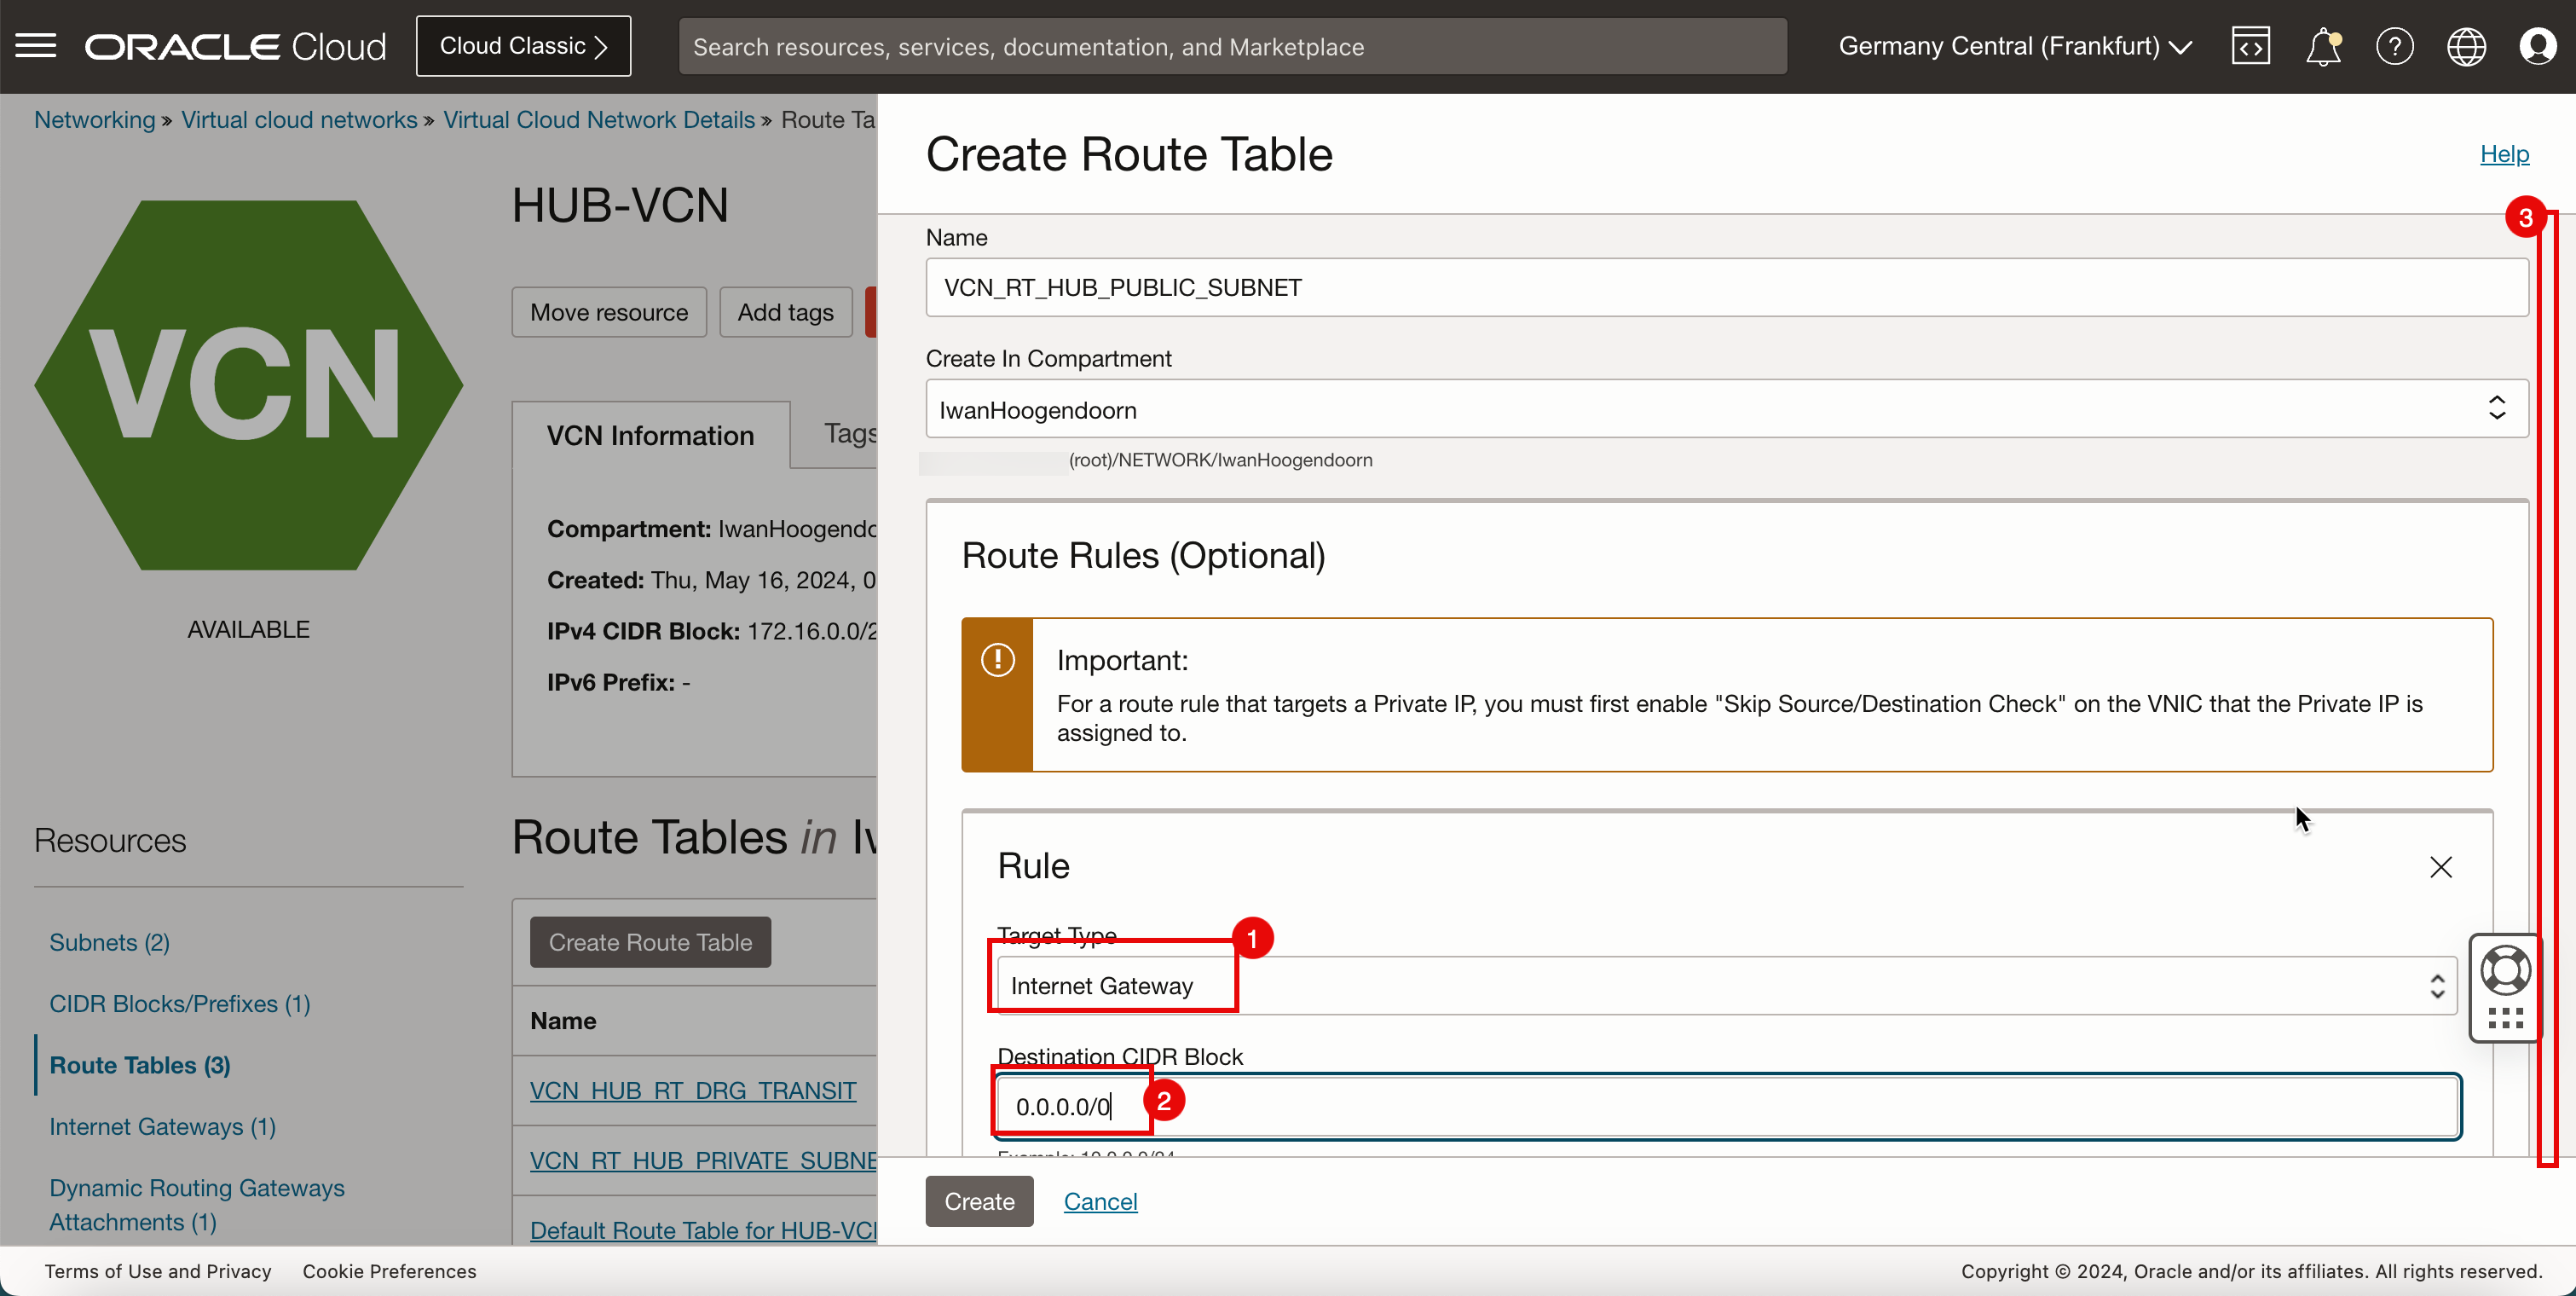
Task: Click the globe/language selector icon
Action: (2465, 46)
